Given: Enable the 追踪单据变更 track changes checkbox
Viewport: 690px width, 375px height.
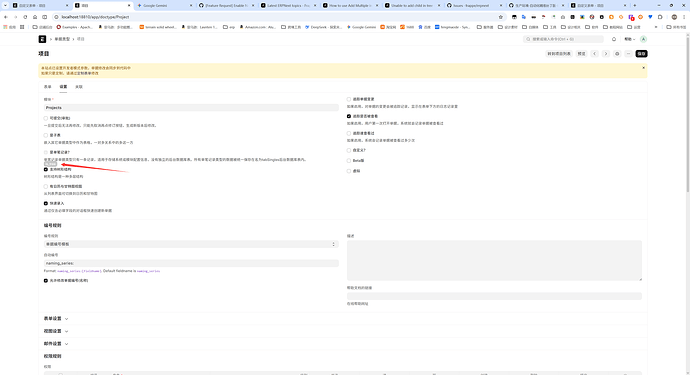Looking at the screenshot, I should pyautogui.click(x=349, y=99).
